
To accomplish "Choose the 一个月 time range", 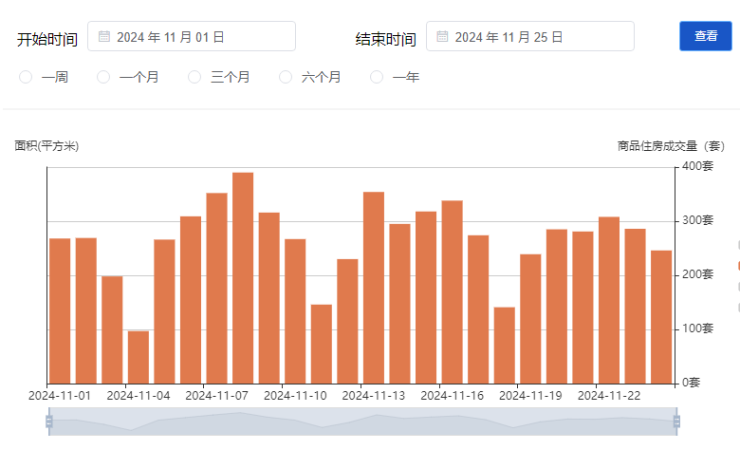I will point(103,77).
